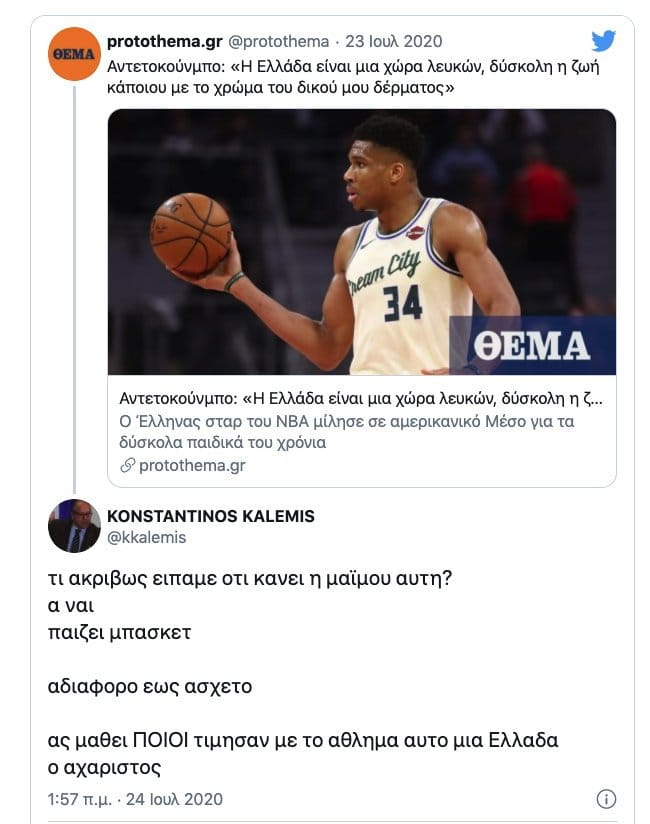Click the 1:57 π.μ. 24 Ιουλ 2020 timestamp
Viewport: 650px width, 824px height.
coord(135,799)
